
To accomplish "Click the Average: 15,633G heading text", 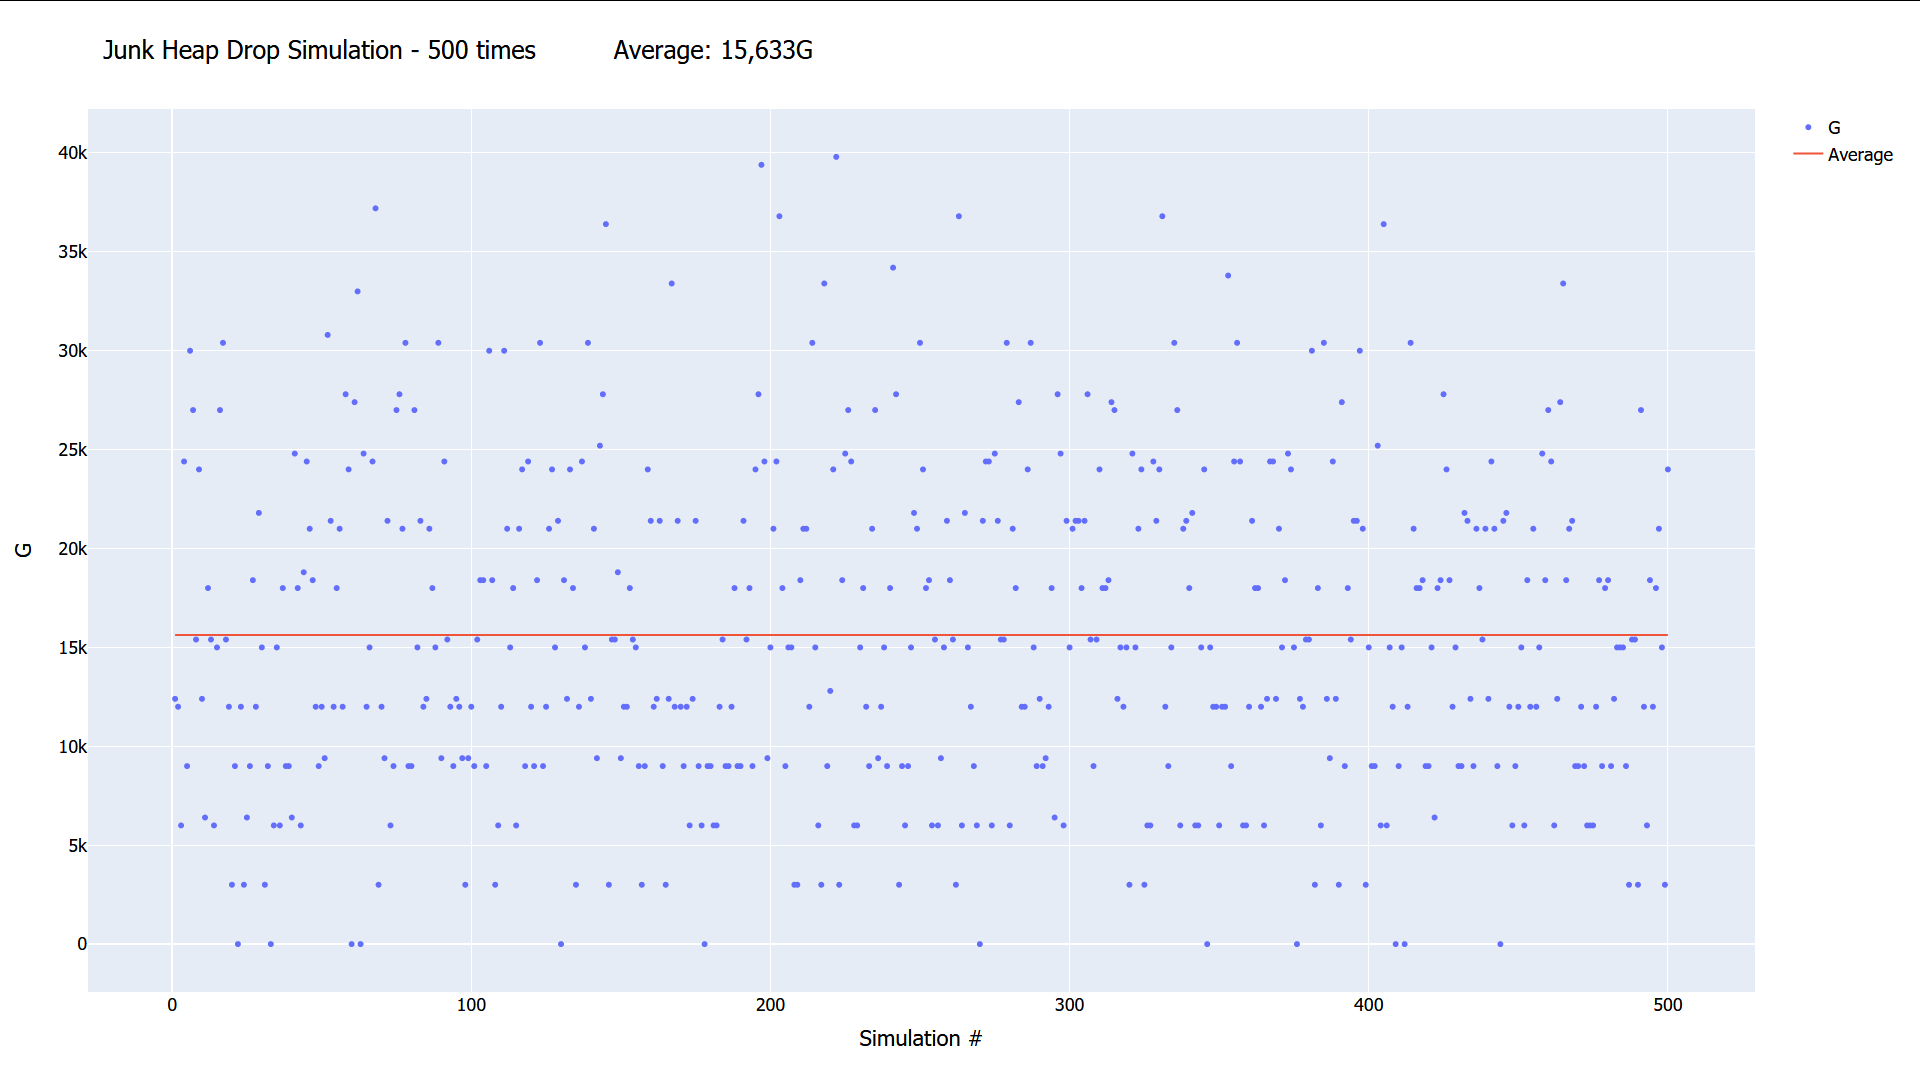I will 712,51.
